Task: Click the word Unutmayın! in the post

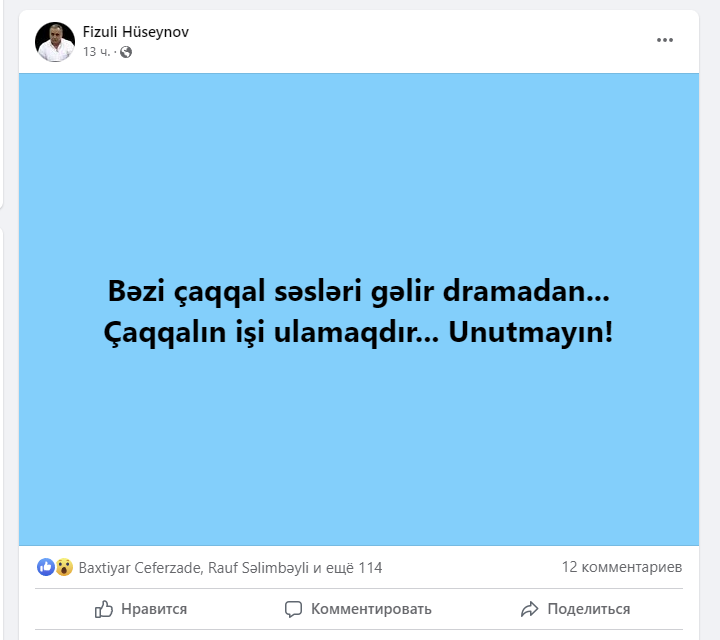Action: pos(531,331)
